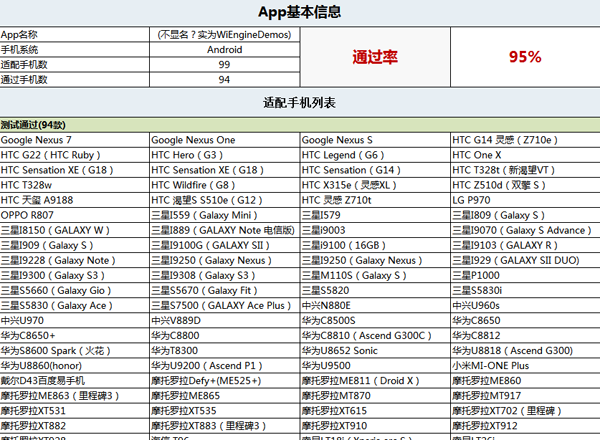
Task: Click the '手机系统' label cell
Action: [75, 50]
